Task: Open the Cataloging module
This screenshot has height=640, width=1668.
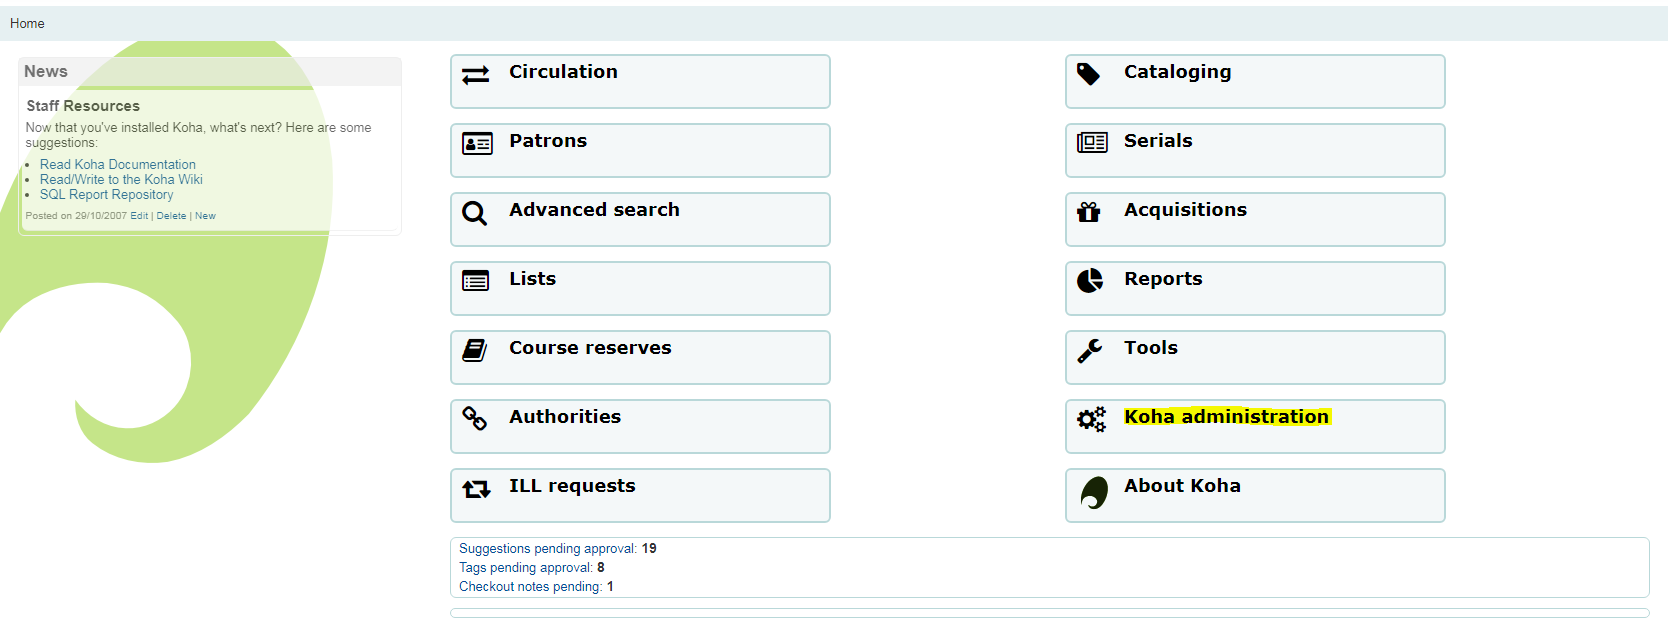Action: pyautogui.click(x=1255, y=81)
